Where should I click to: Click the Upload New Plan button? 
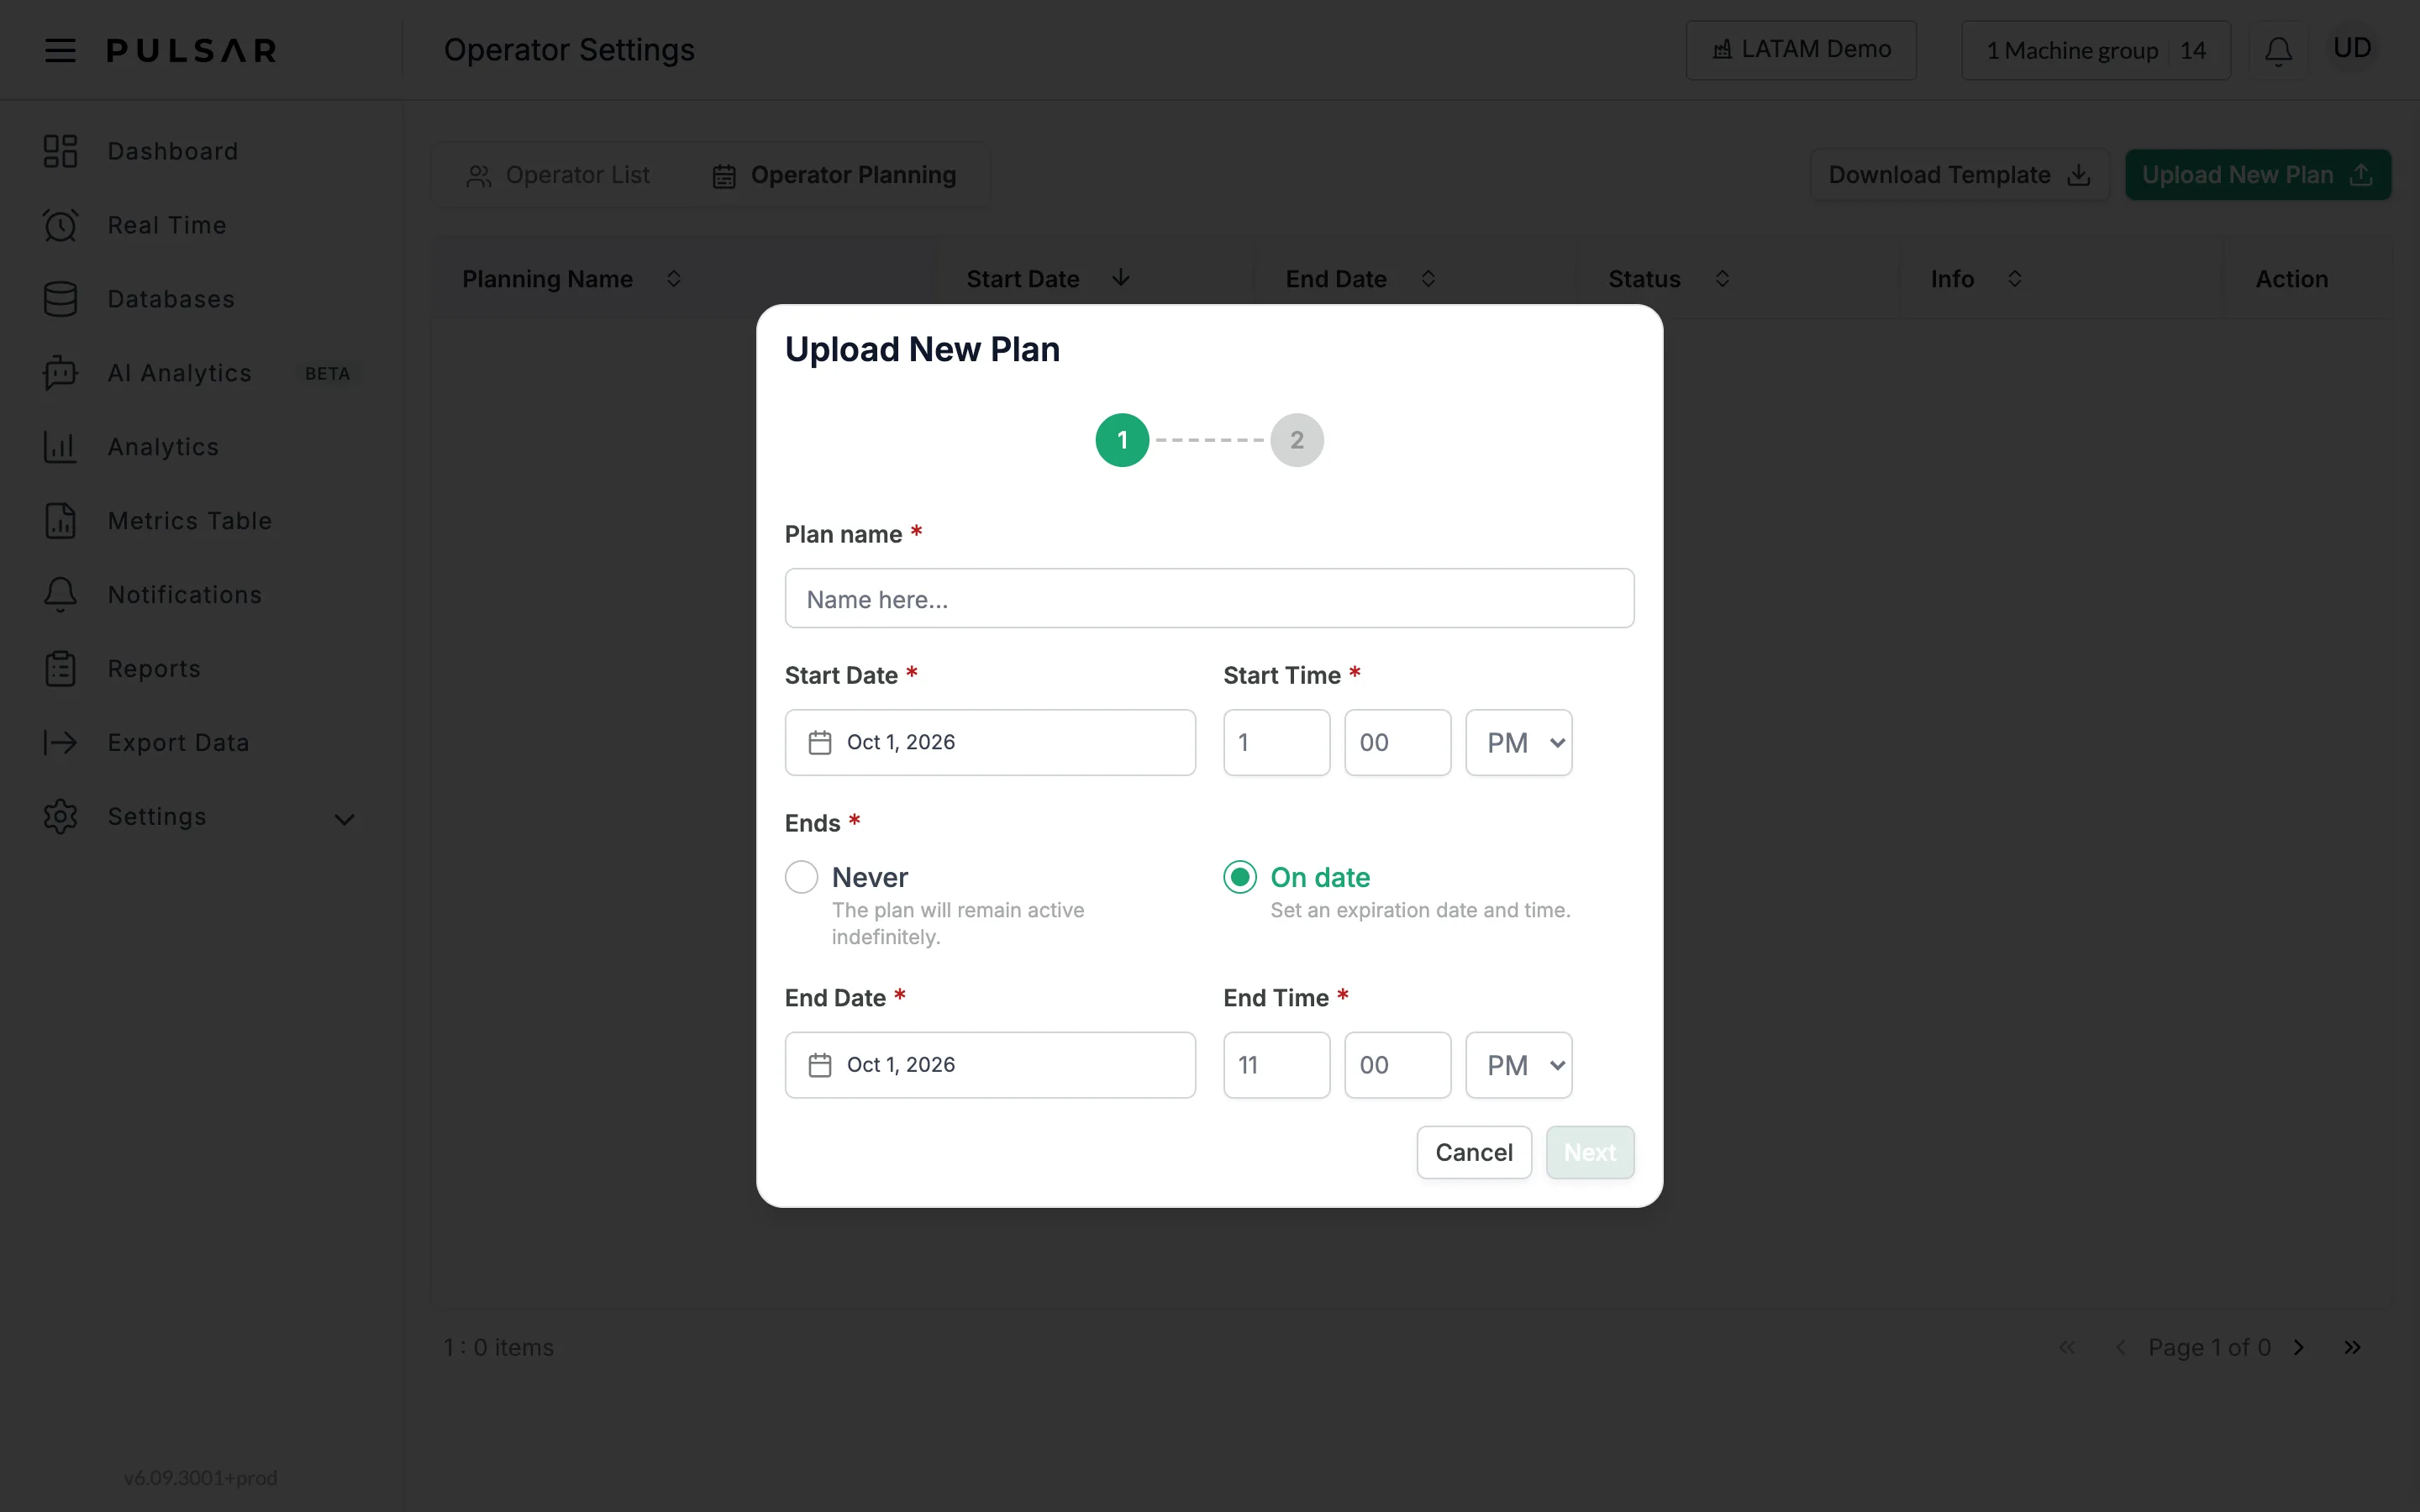(2258, 175)
